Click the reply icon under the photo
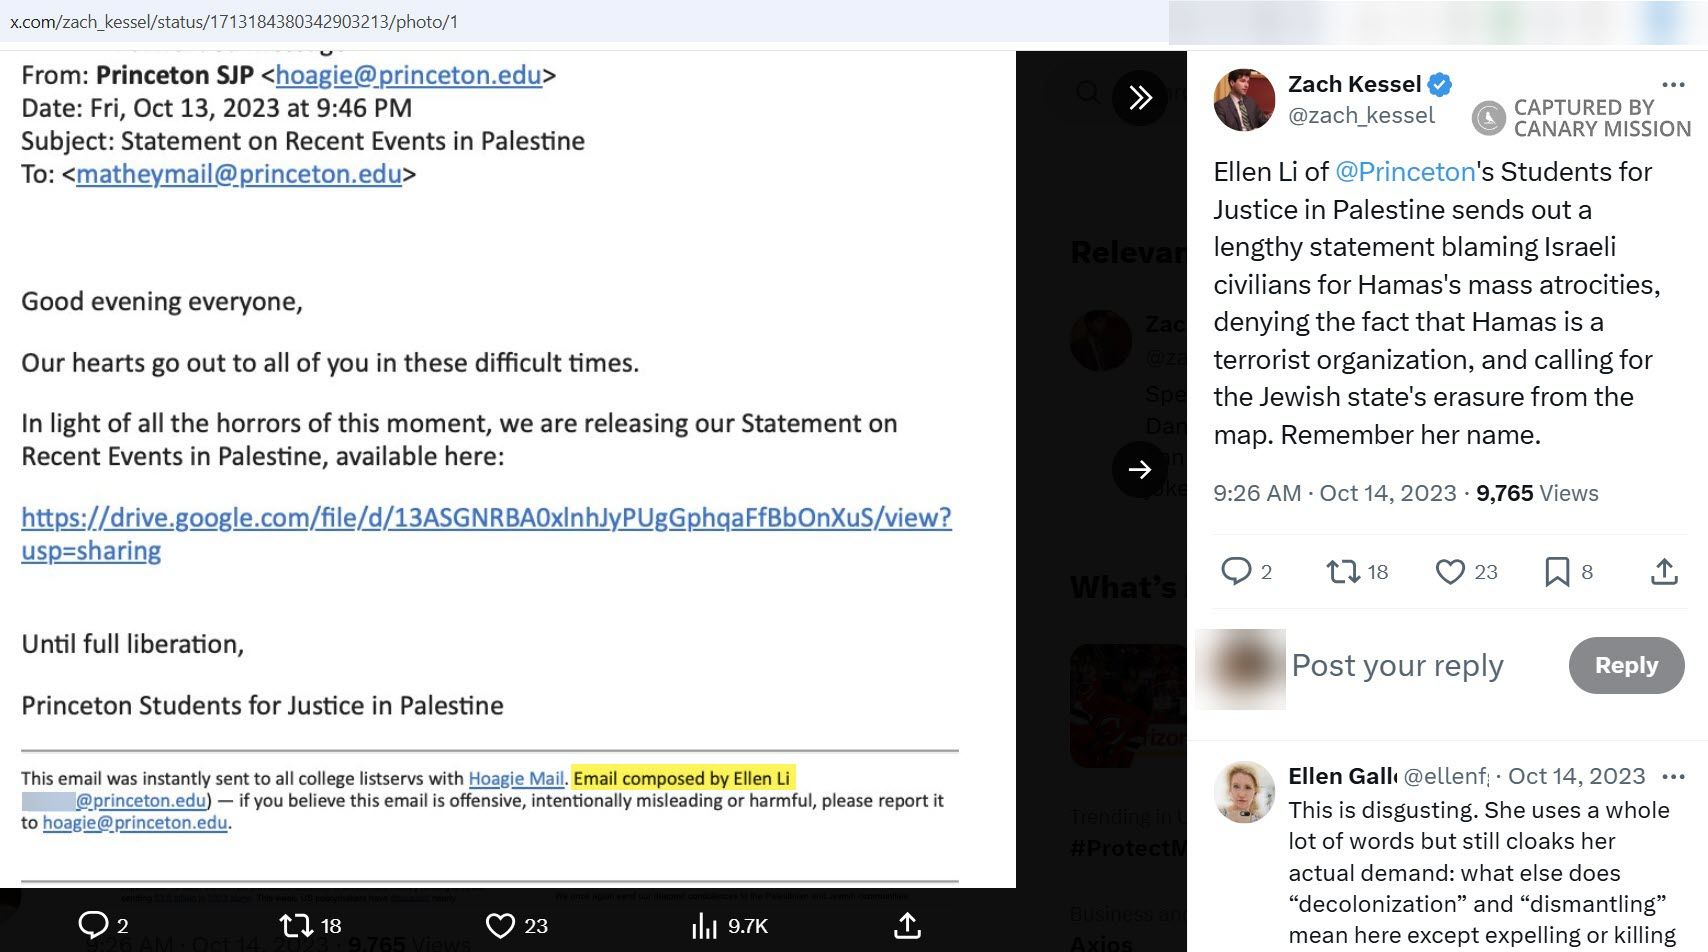1708x952 pixels. [93, 925]
